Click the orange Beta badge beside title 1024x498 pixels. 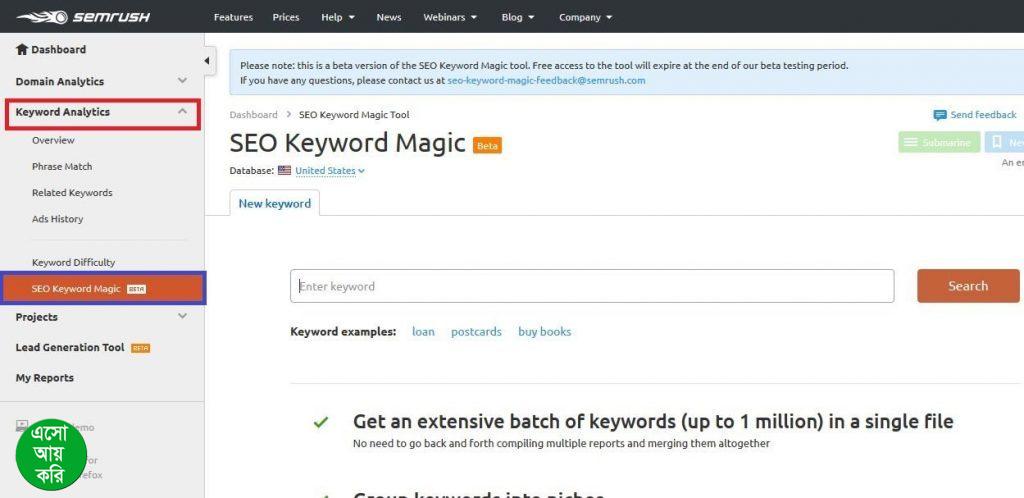point(487,146)
